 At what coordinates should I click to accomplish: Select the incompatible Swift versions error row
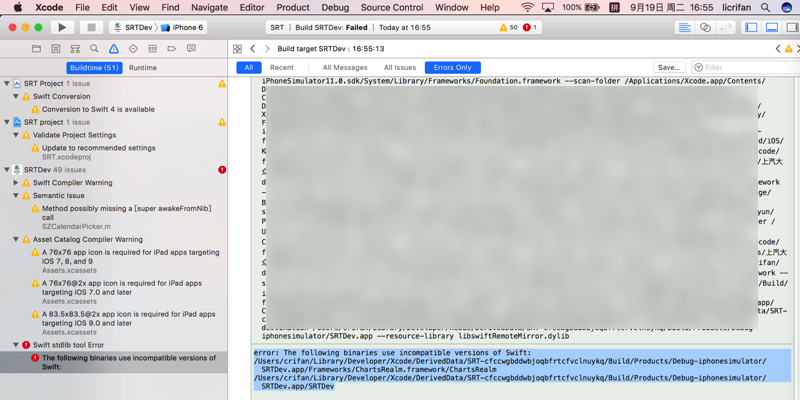[114, 362]
